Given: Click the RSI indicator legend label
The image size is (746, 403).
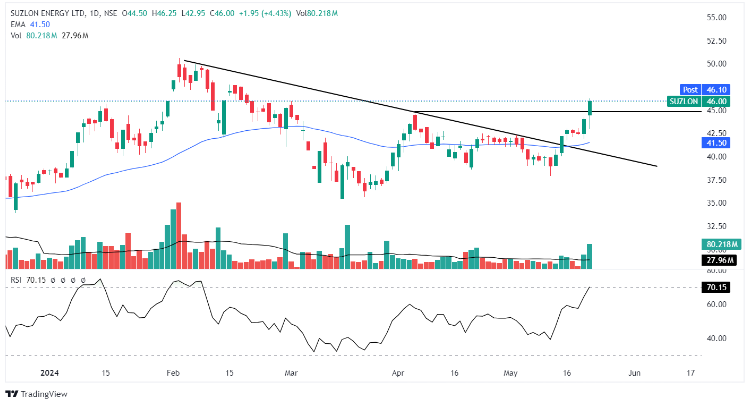Looking at the screenshot, I should pyautogui.click(x=14, y=281).
